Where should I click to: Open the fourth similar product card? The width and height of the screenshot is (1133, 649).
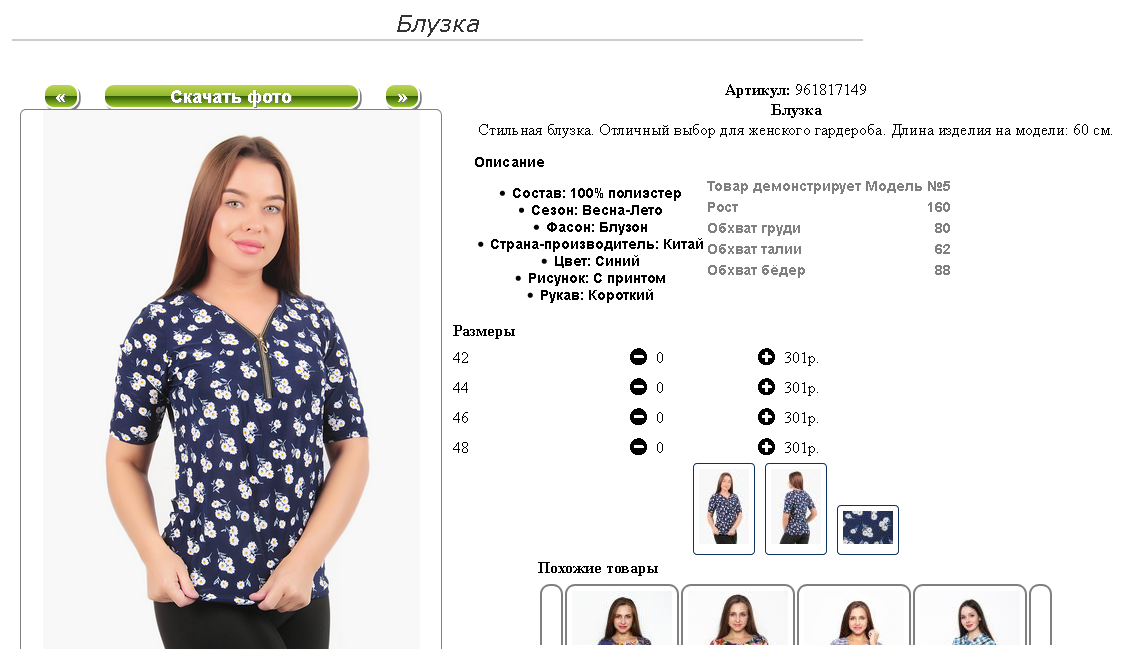pos(970,615)
